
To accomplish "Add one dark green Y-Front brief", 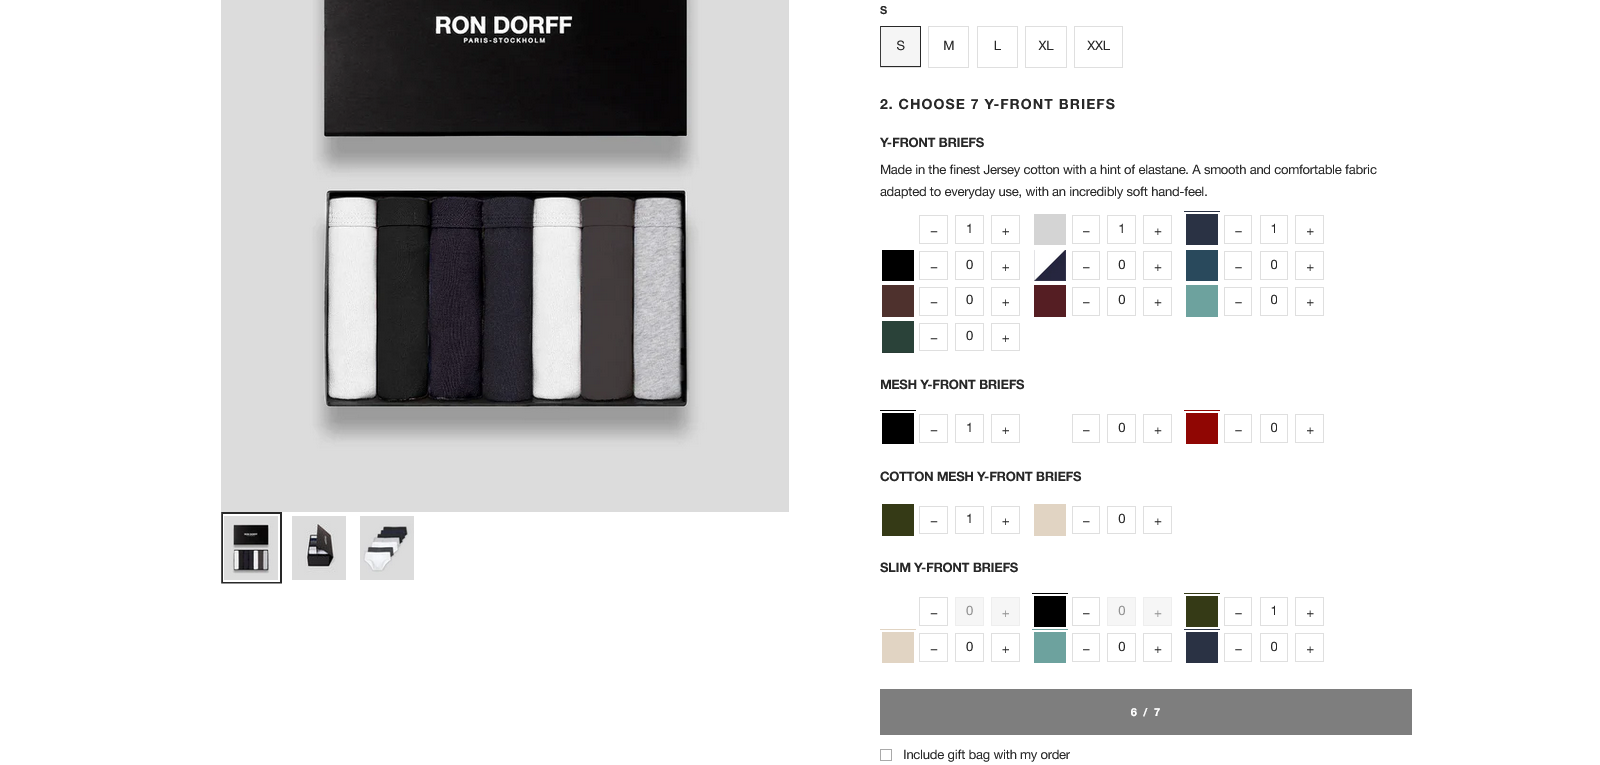I will point(1005,337).
